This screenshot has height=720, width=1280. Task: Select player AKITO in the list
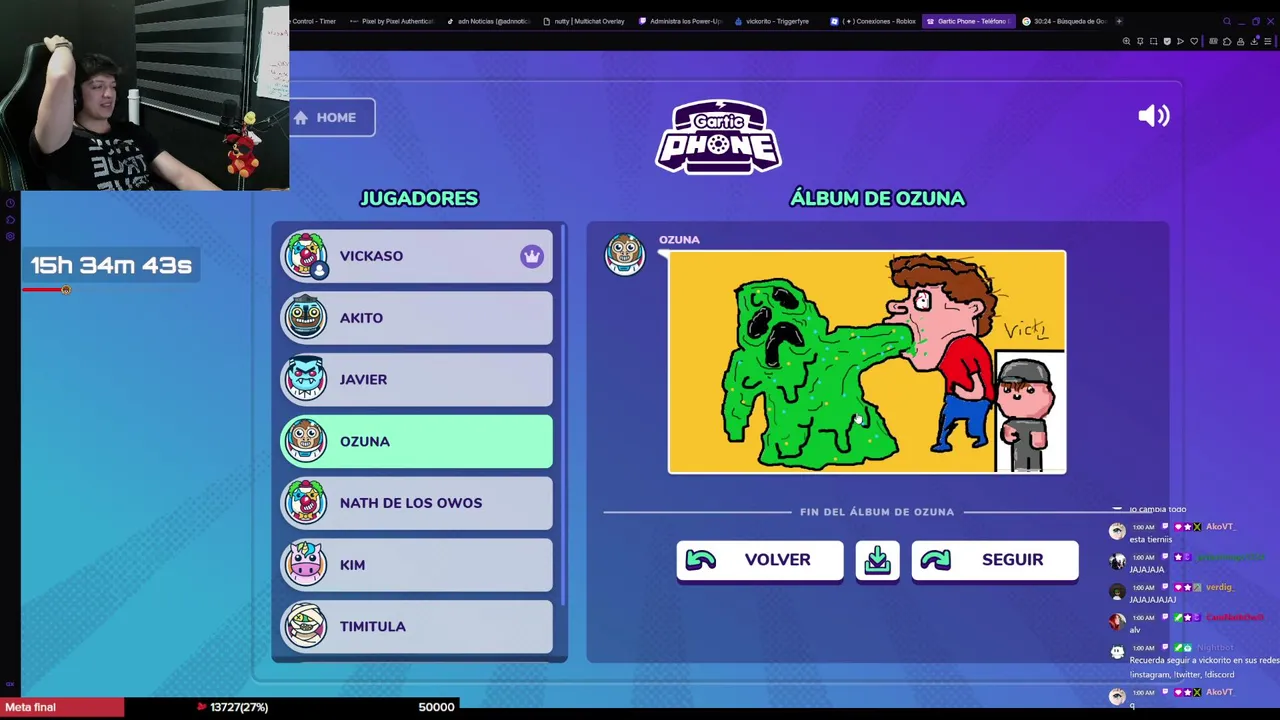click(x=416, y=318)
